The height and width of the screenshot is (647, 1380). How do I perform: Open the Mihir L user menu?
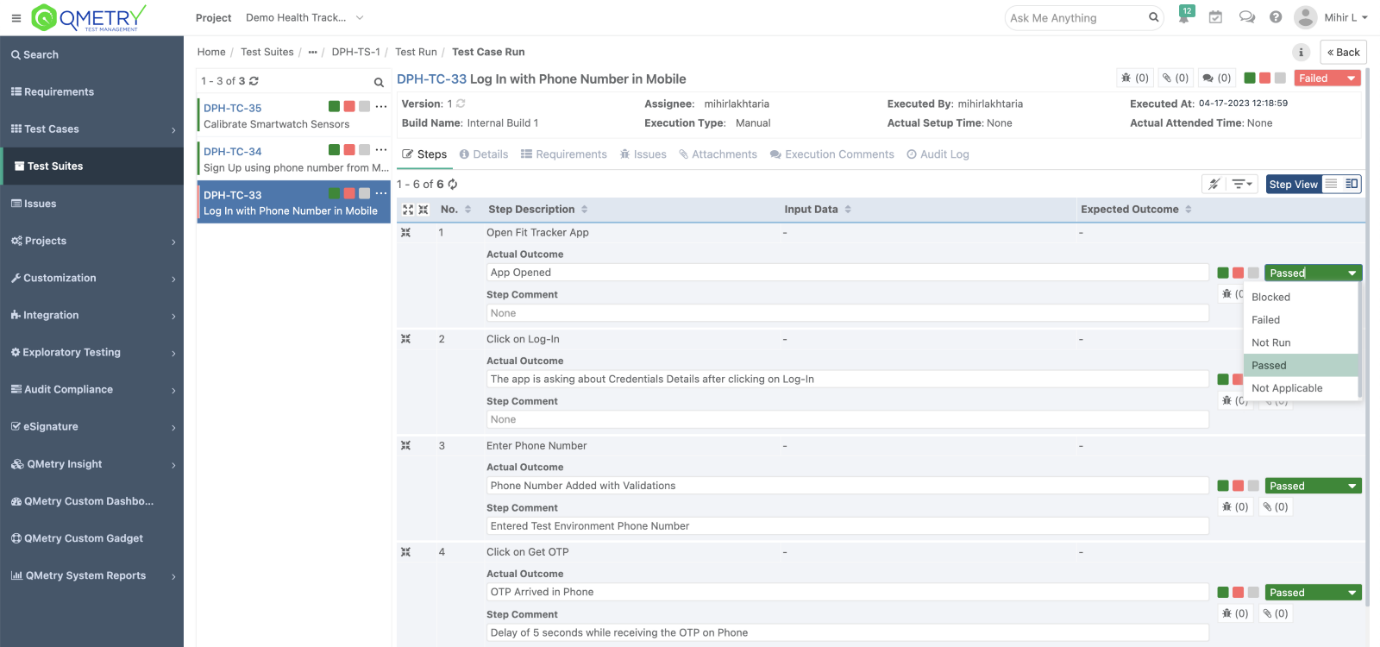[1333, 17]
